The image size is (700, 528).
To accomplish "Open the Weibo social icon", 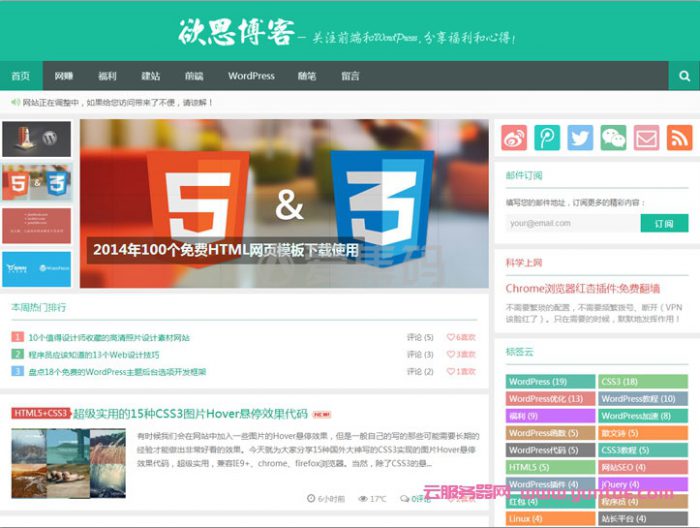I will coord(514,138).
